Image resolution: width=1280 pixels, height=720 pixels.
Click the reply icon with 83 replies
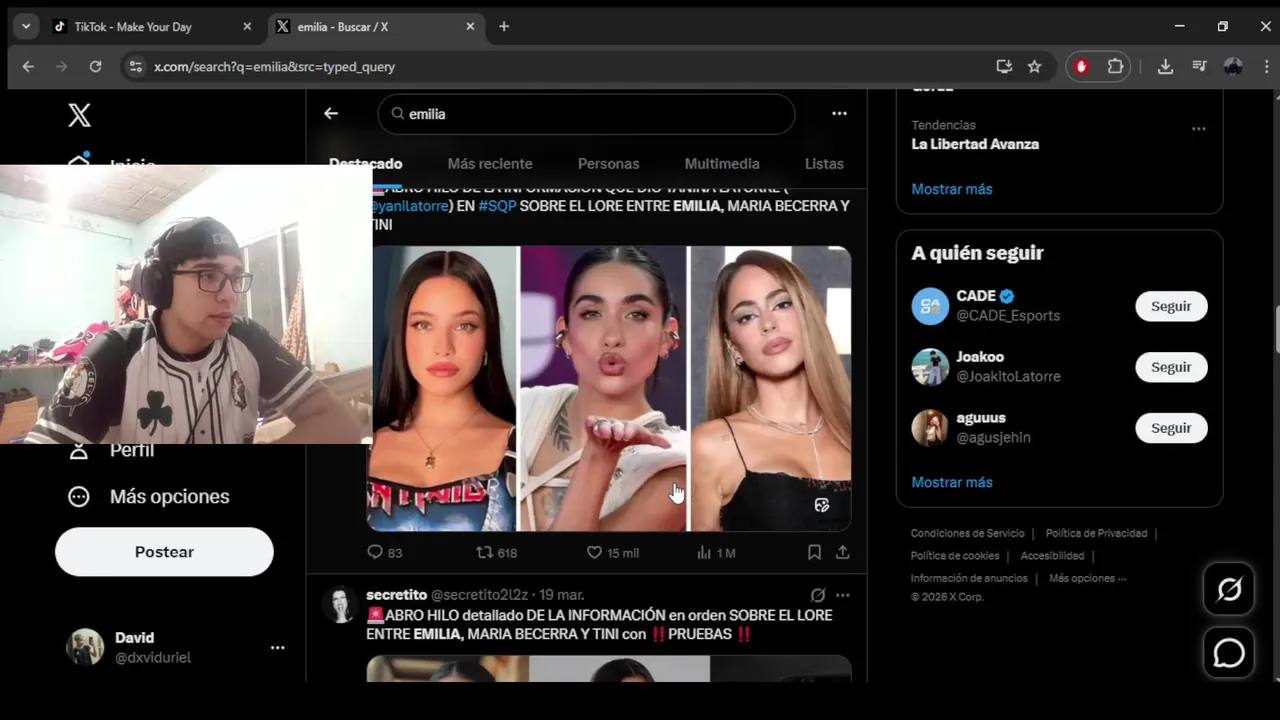pos(375,552)
